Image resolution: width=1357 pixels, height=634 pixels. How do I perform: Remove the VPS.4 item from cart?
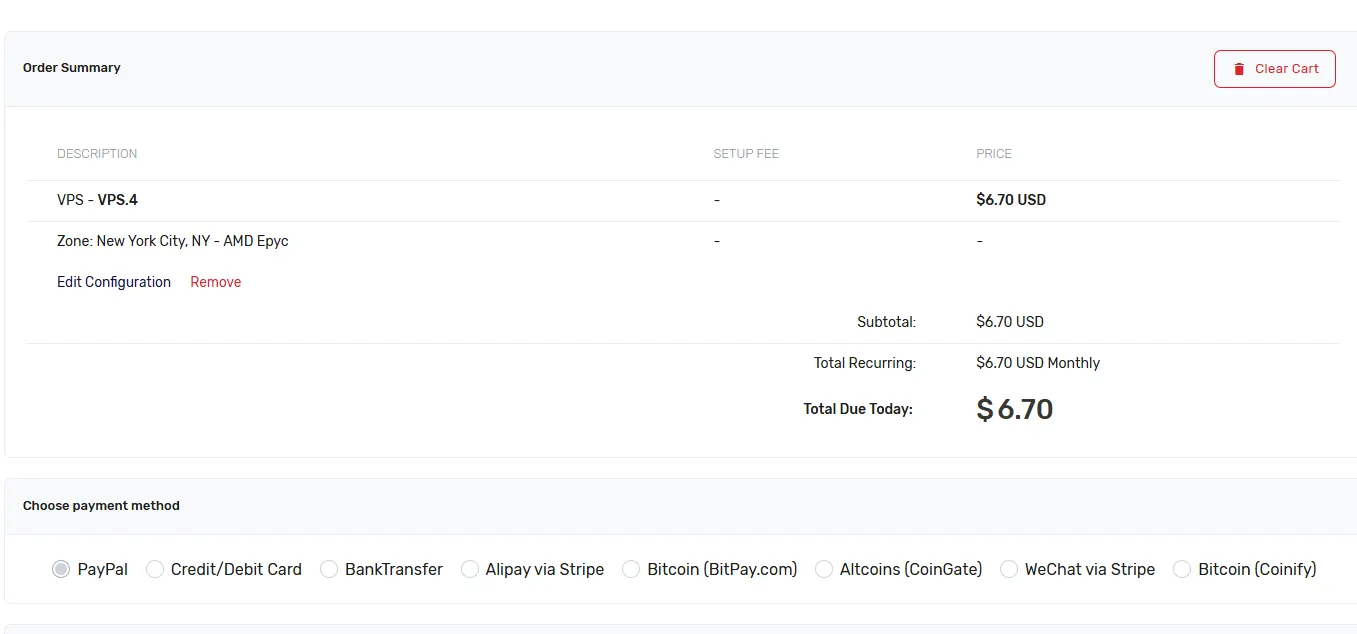216,282
